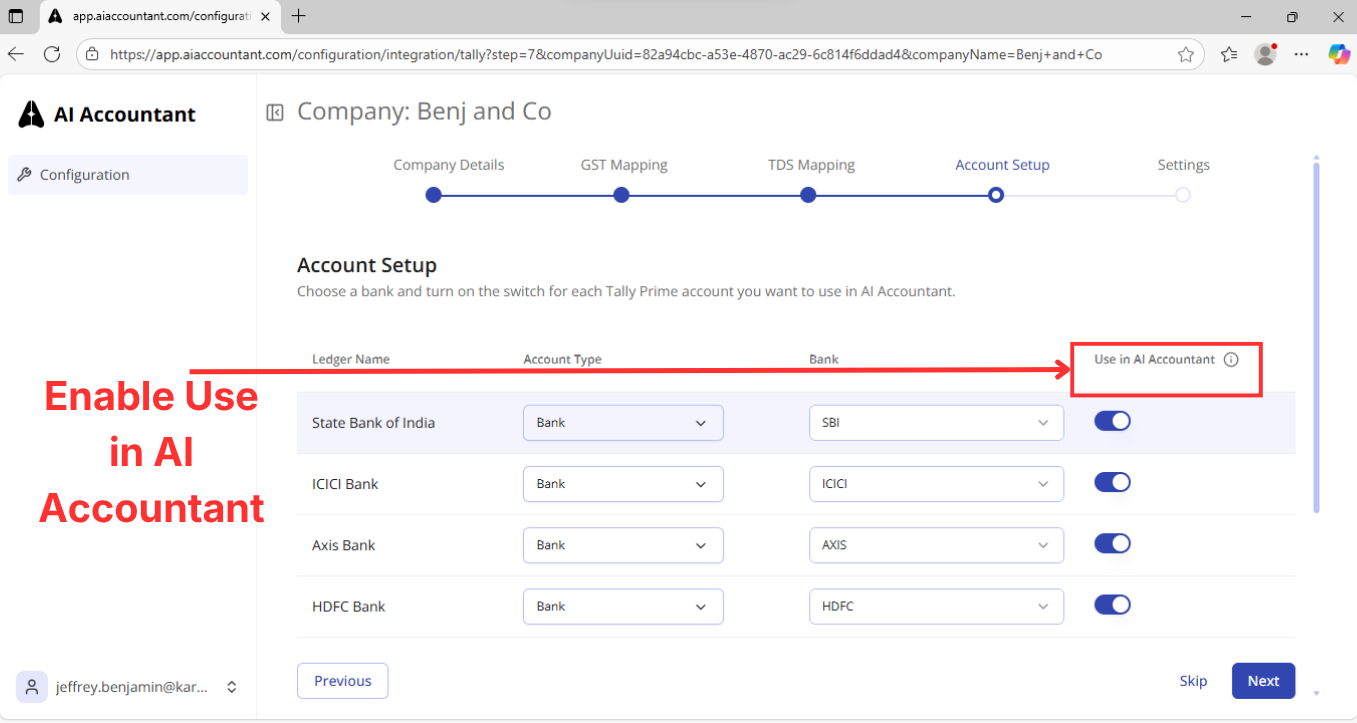Open the tab actions menu icon
Screen dimensions: 1357x723
[x=16, y=17]
